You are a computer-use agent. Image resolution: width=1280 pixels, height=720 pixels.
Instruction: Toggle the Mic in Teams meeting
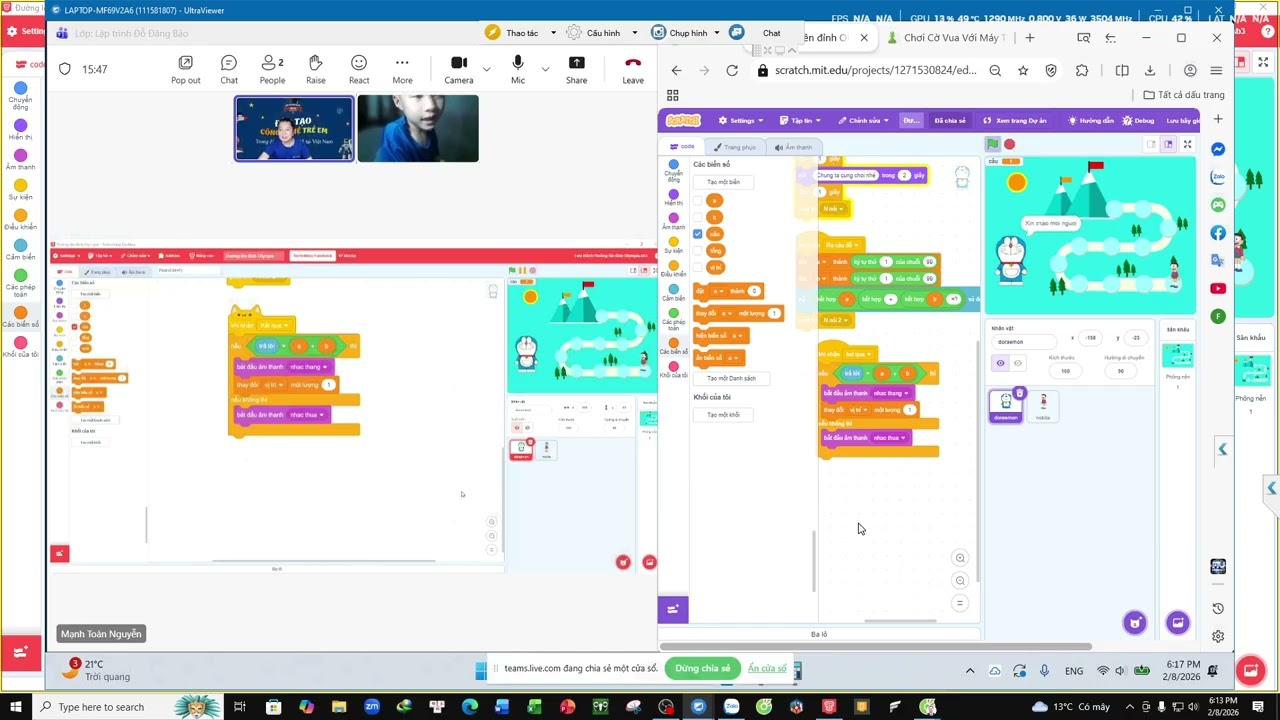518,69
